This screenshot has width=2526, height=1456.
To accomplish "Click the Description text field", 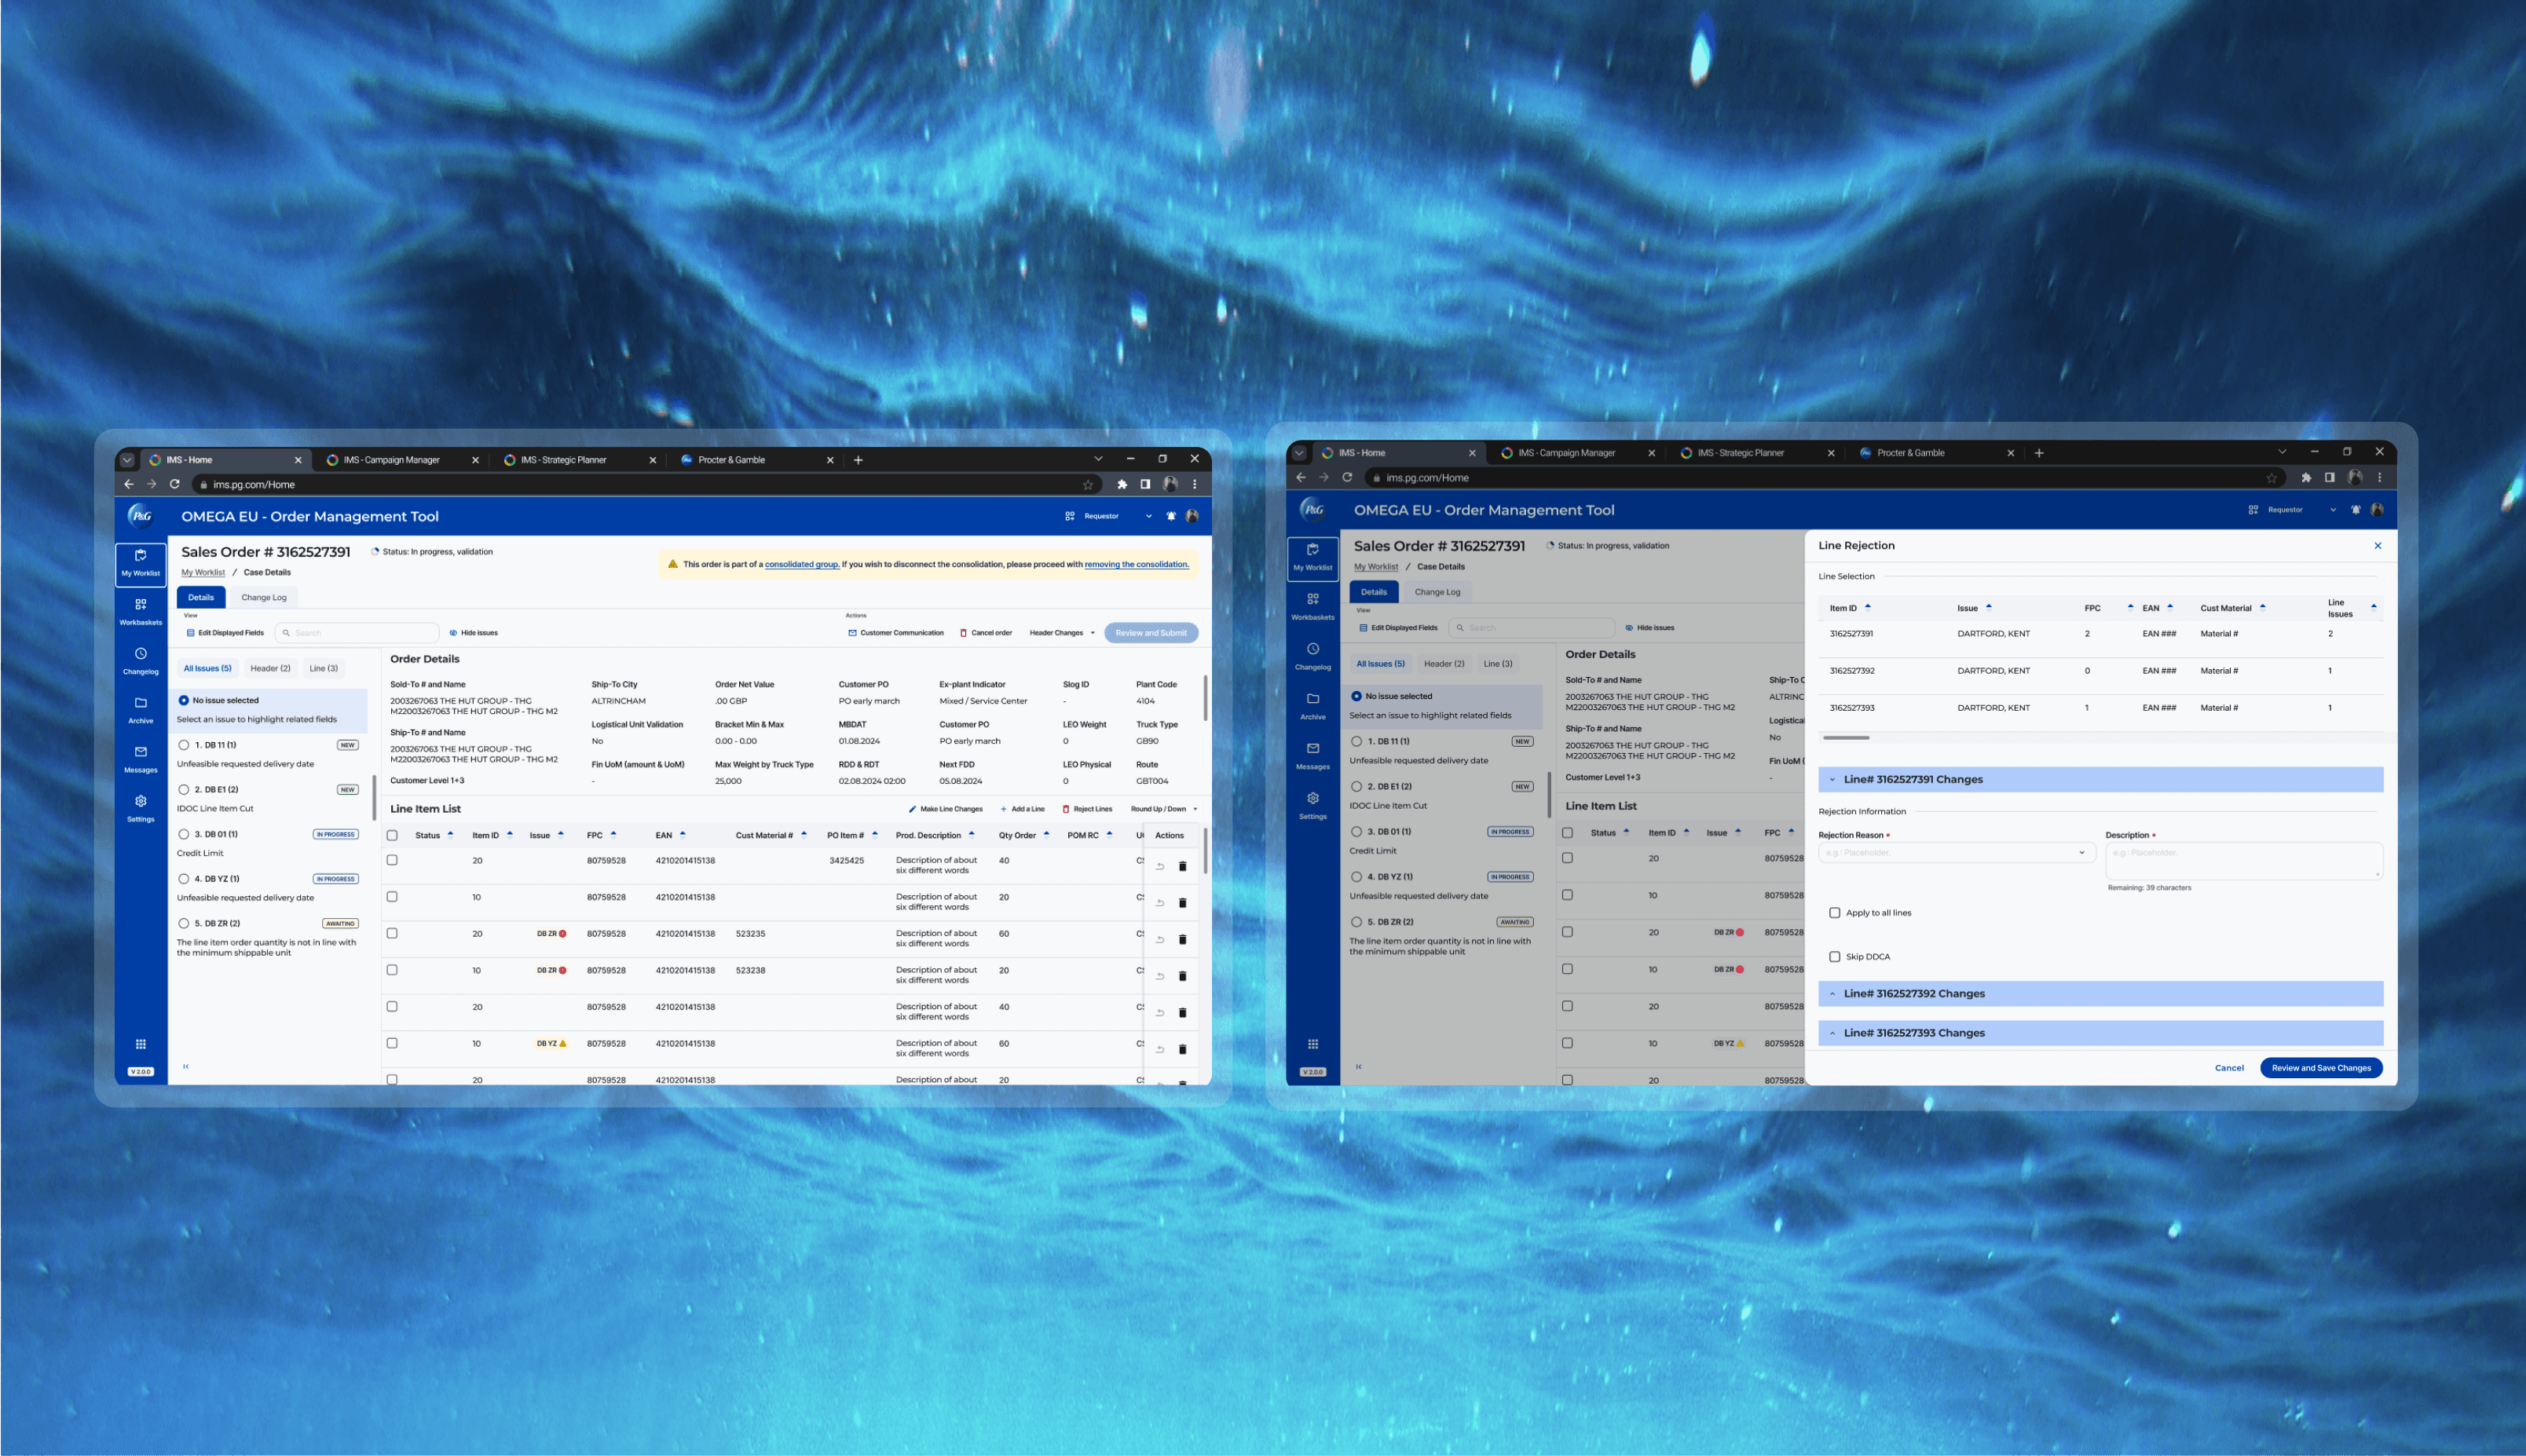I will (2243, 860).
